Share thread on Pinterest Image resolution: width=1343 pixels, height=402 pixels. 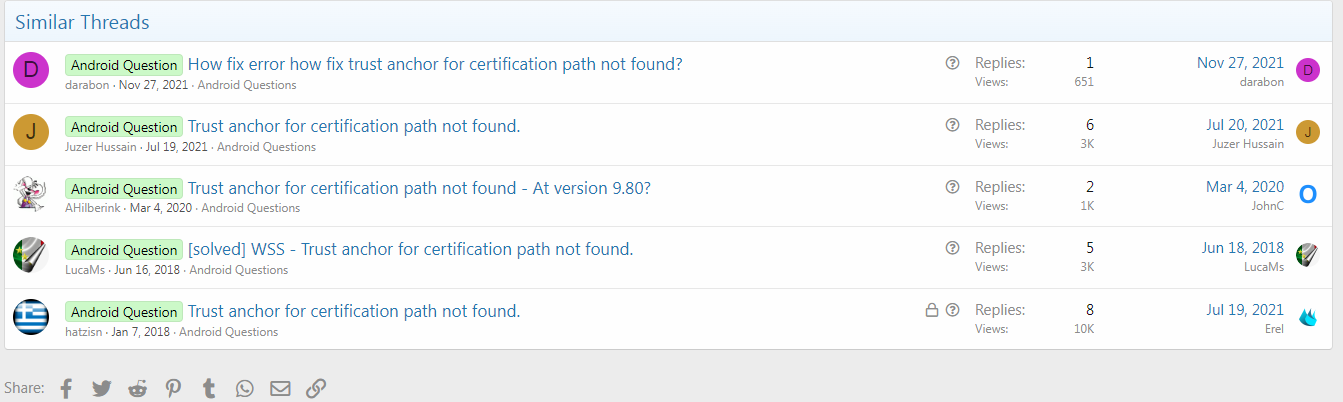point(173,388)
